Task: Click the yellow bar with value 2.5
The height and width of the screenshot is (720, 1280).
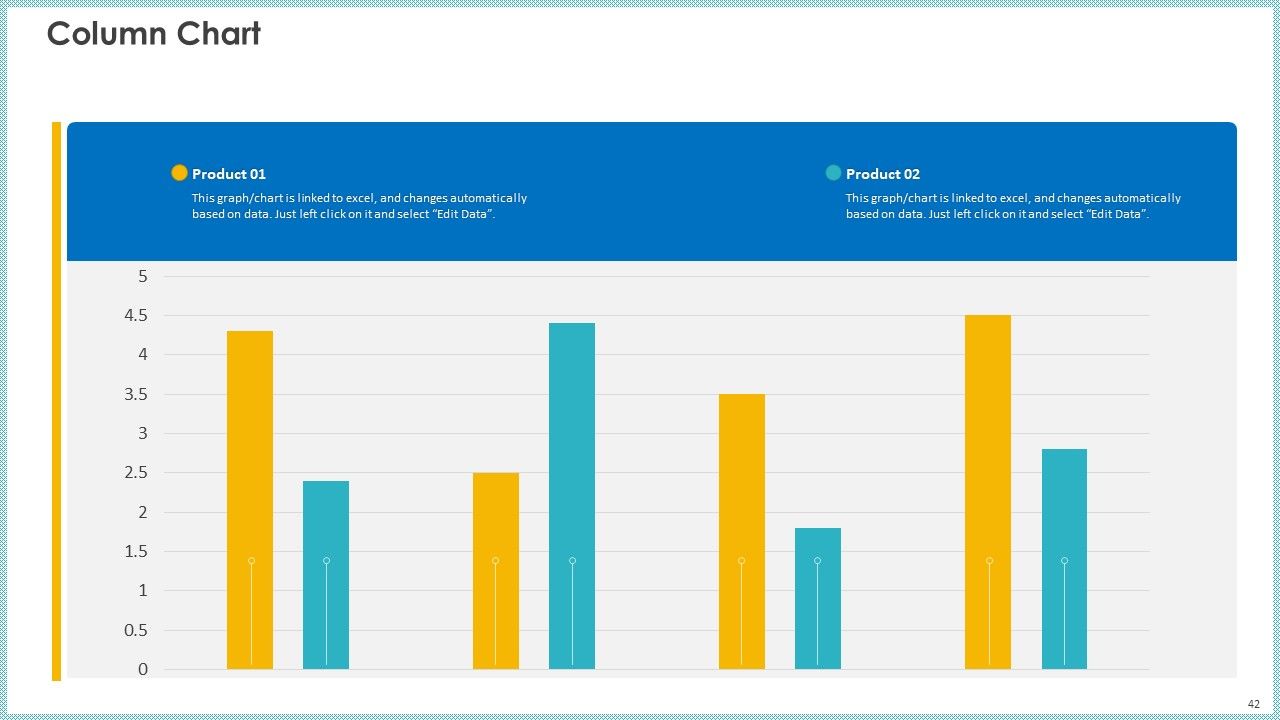Action: coord(496,571)
